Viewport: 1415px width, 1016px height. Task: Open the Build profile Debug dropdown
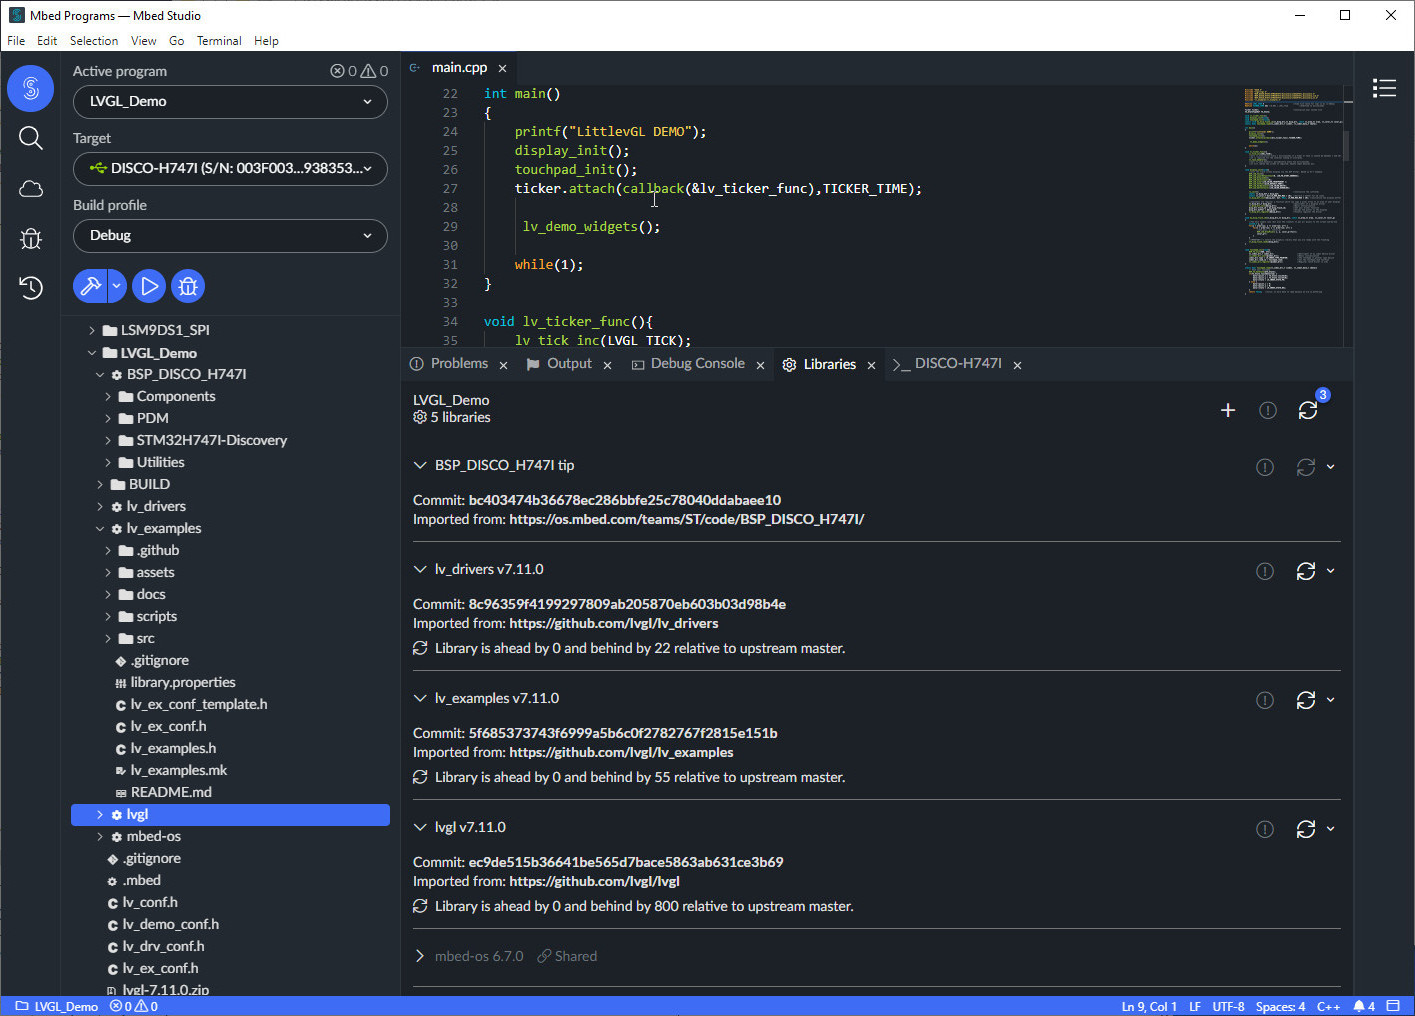click(x=230, y=236)
